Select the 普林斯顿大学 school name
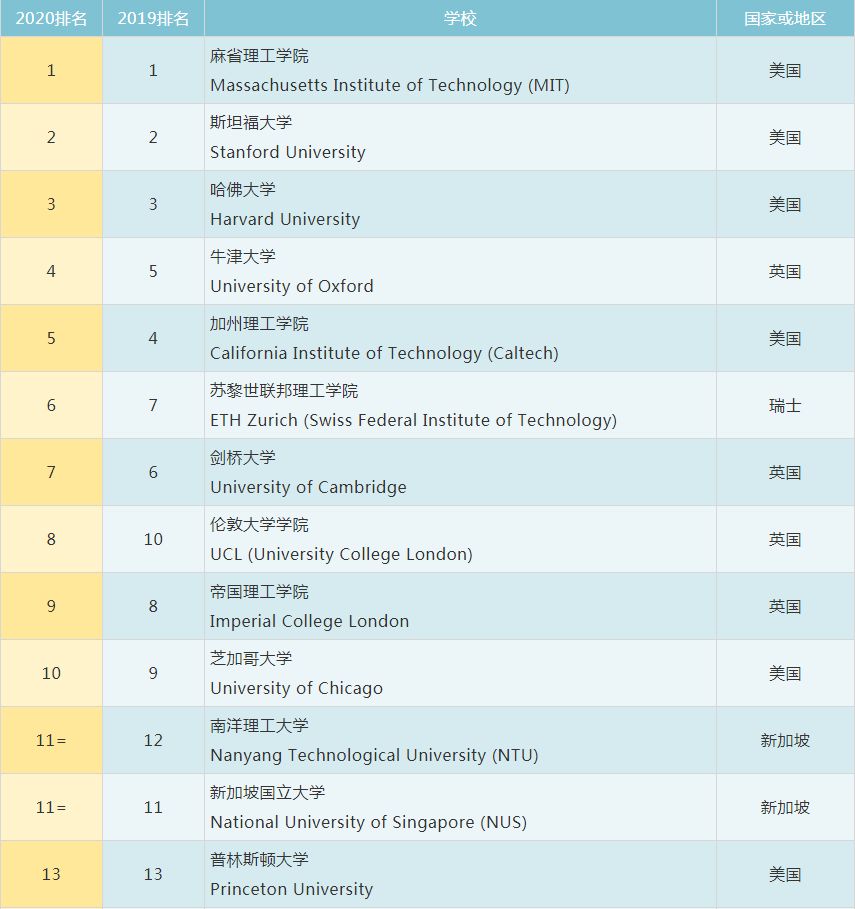 coord(259,859)
